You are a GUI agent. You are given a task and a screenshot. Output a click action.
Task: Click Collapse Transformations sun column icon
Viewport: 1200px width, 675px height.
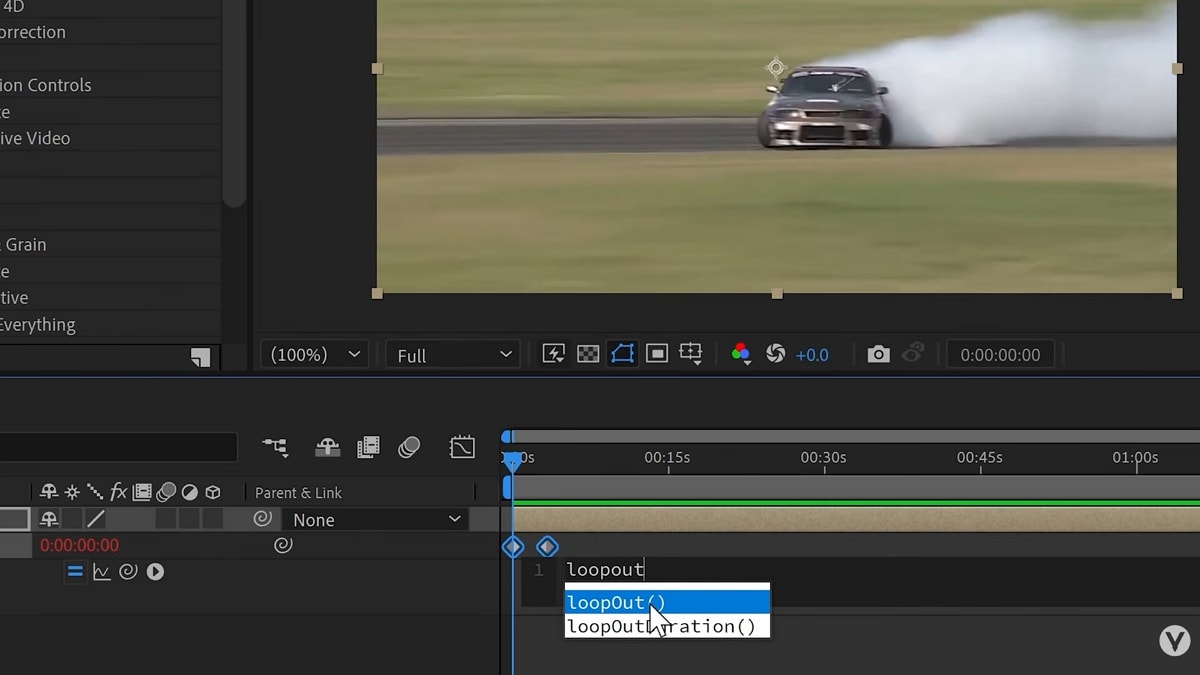point(72,492)
